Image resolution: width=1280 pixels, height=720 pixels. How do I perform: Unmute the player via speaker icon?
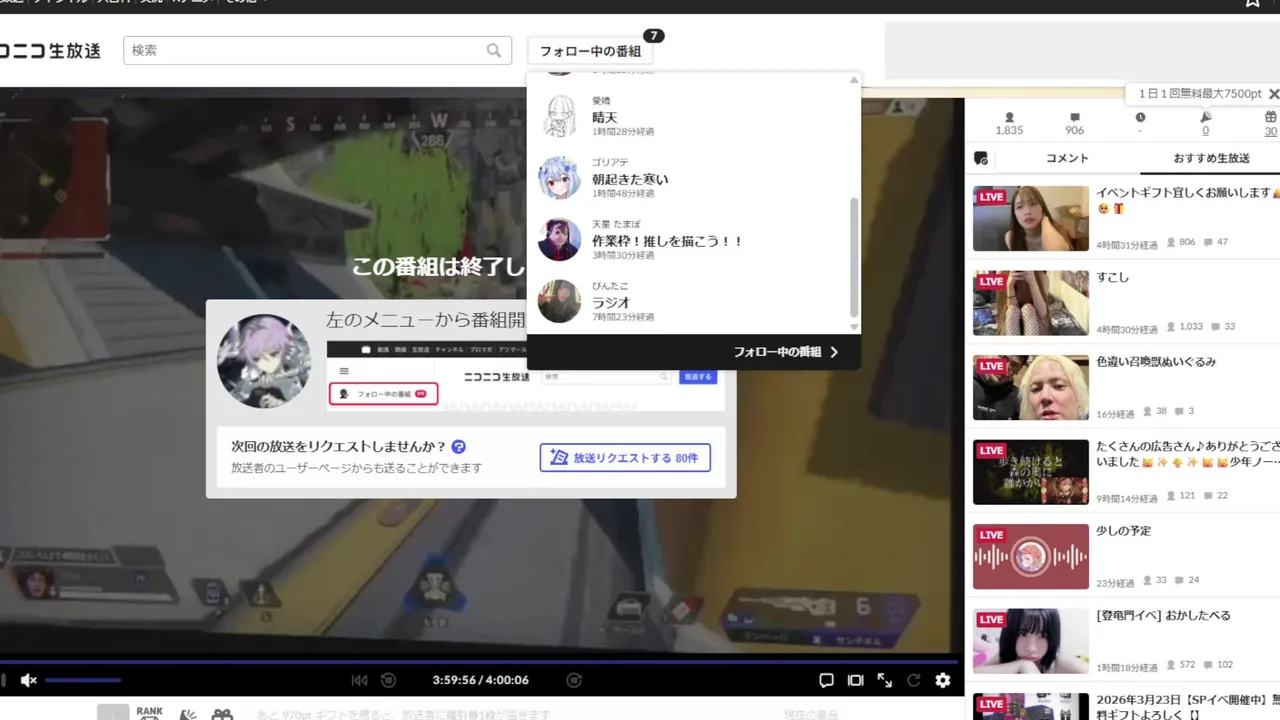pos(29,680)
